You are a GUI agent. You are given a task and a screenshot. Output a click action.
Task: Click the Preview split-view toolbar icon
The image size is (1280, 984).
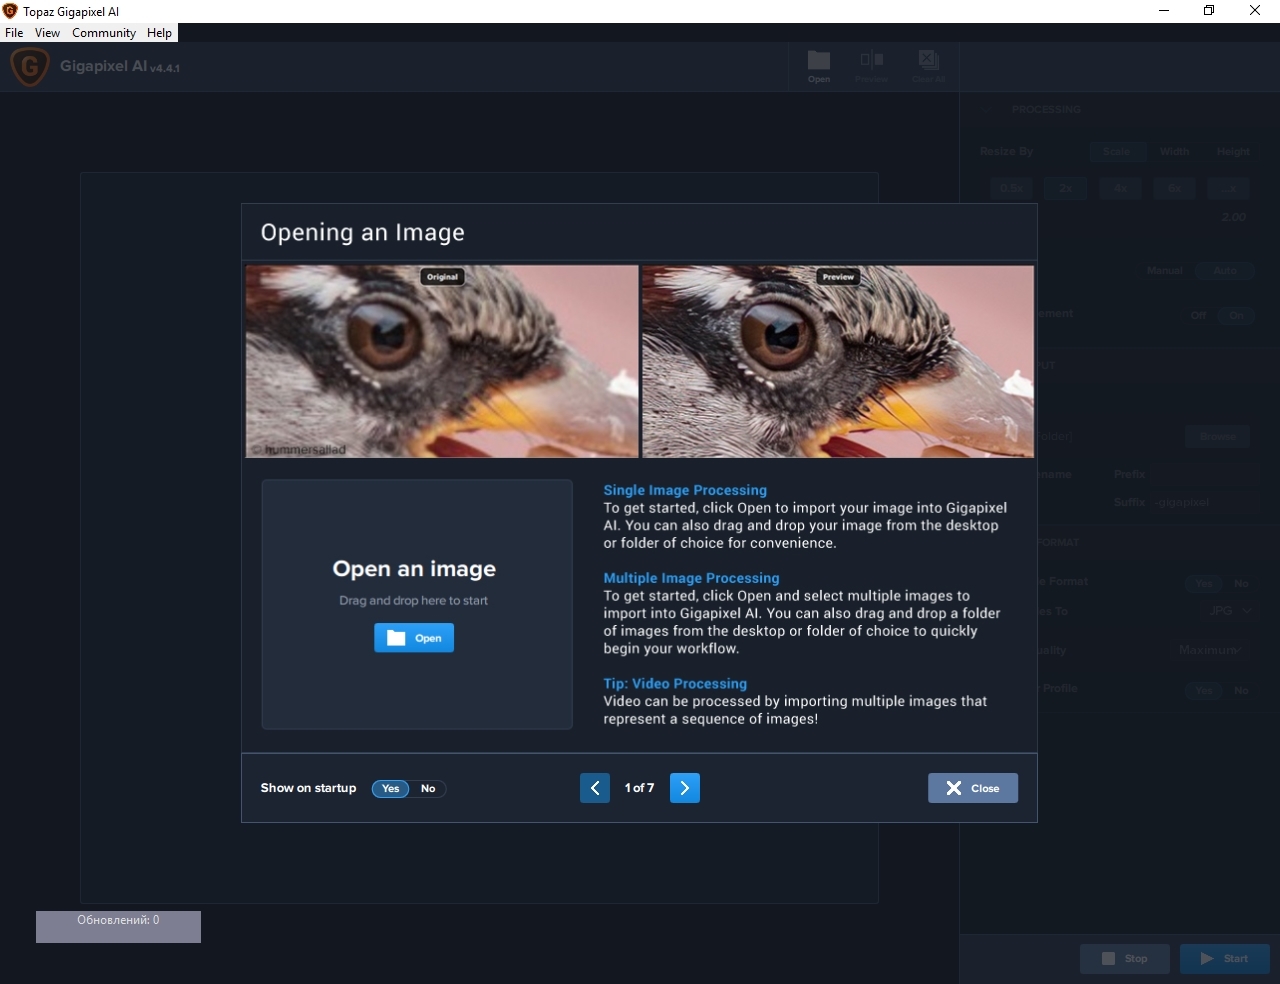(x=872, y=66)
